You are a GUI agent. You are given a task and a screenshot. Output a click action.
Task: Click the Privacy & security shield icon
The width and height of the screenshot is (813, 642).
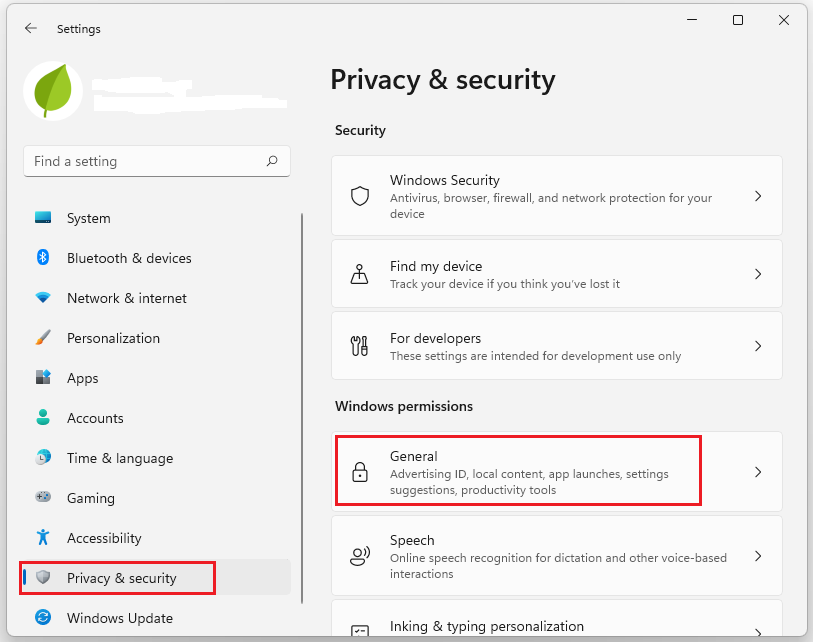click(43, 577)
